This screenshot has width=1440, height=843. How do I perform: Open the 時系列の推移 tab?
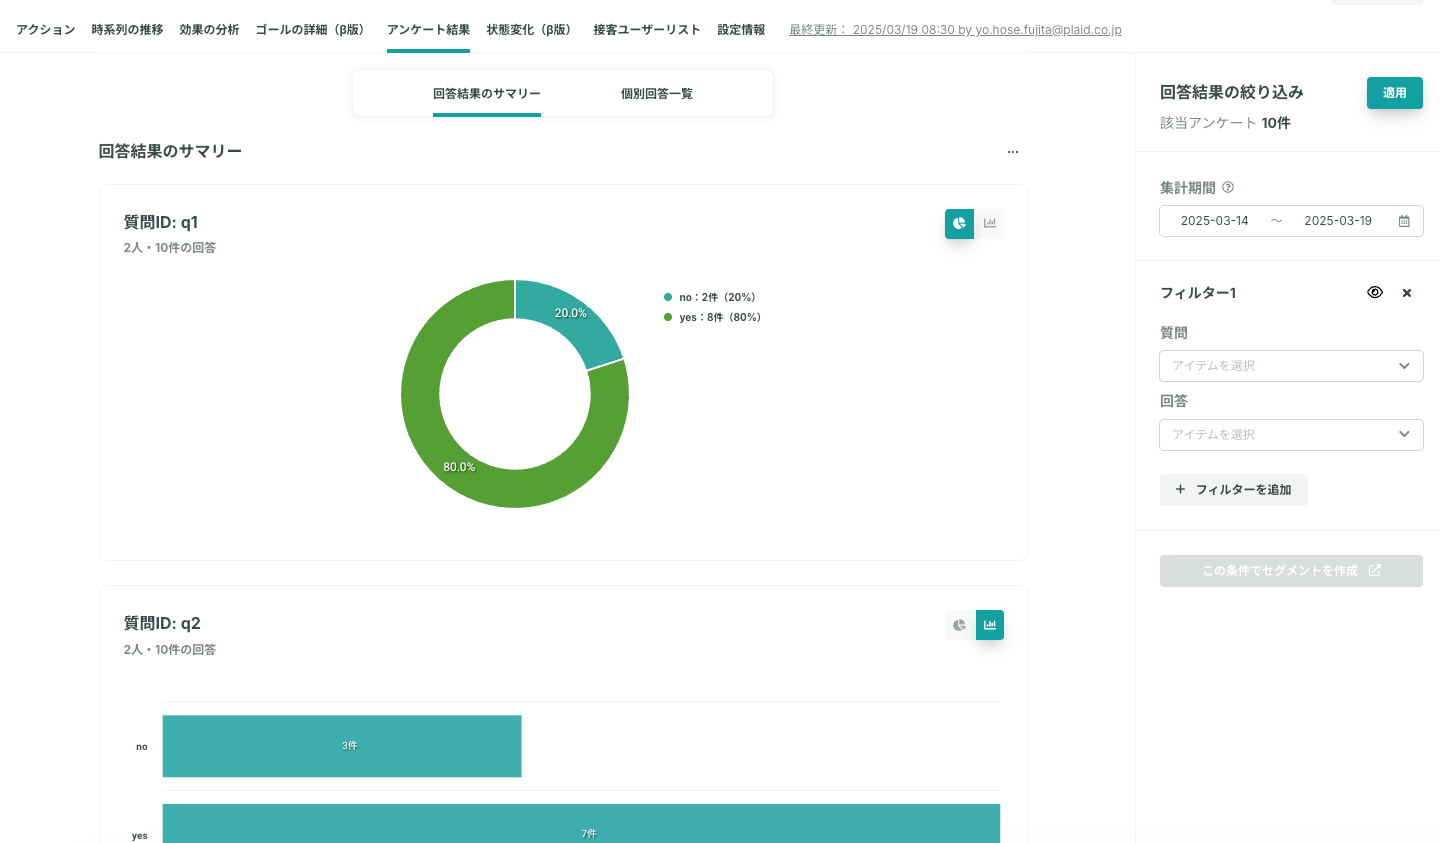click(x=127, y=30)
